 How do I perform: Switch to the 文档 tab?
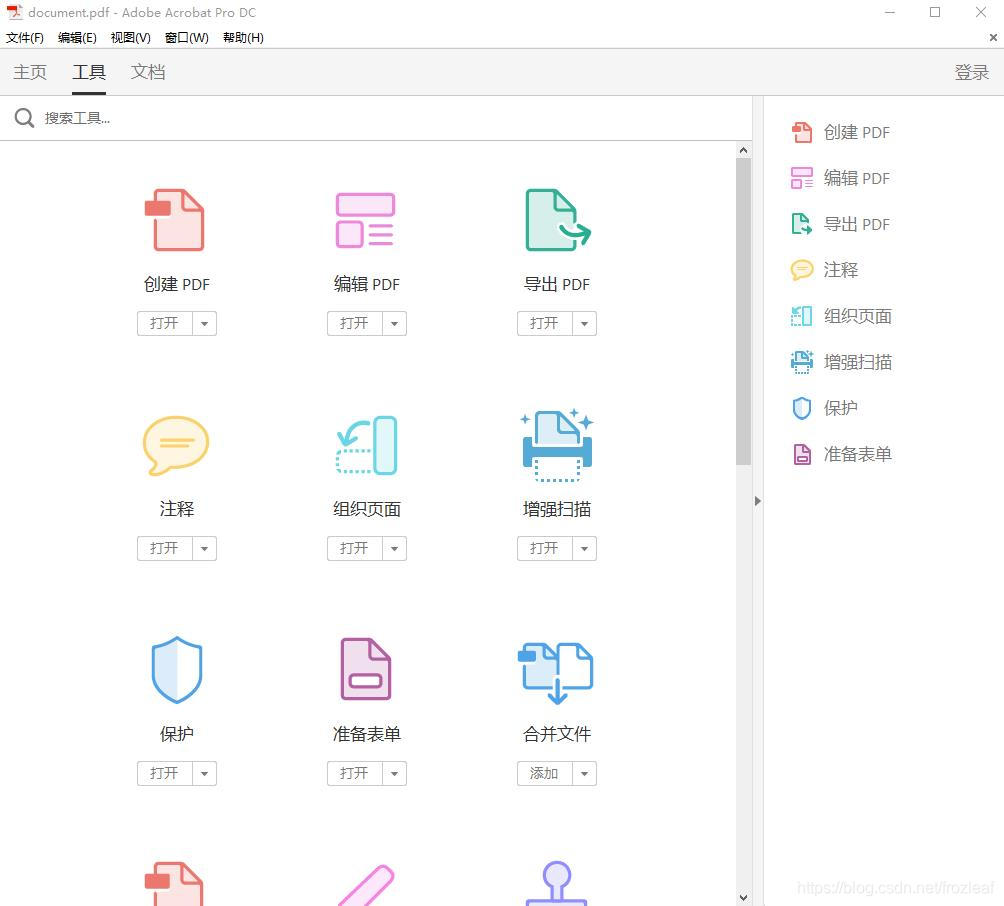pos(148,72)
